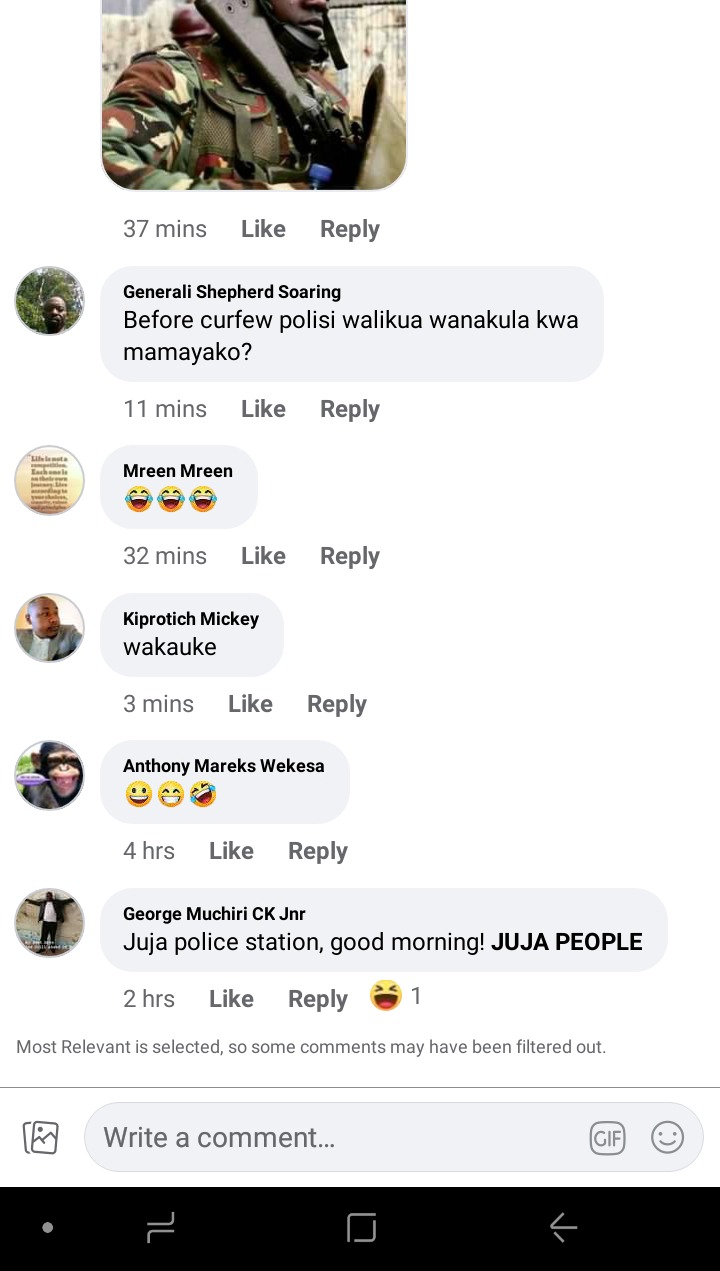Screen dimensions: 720x1271
Task: Tap the Android back arrow
Action: click(x=563, y=1227)
